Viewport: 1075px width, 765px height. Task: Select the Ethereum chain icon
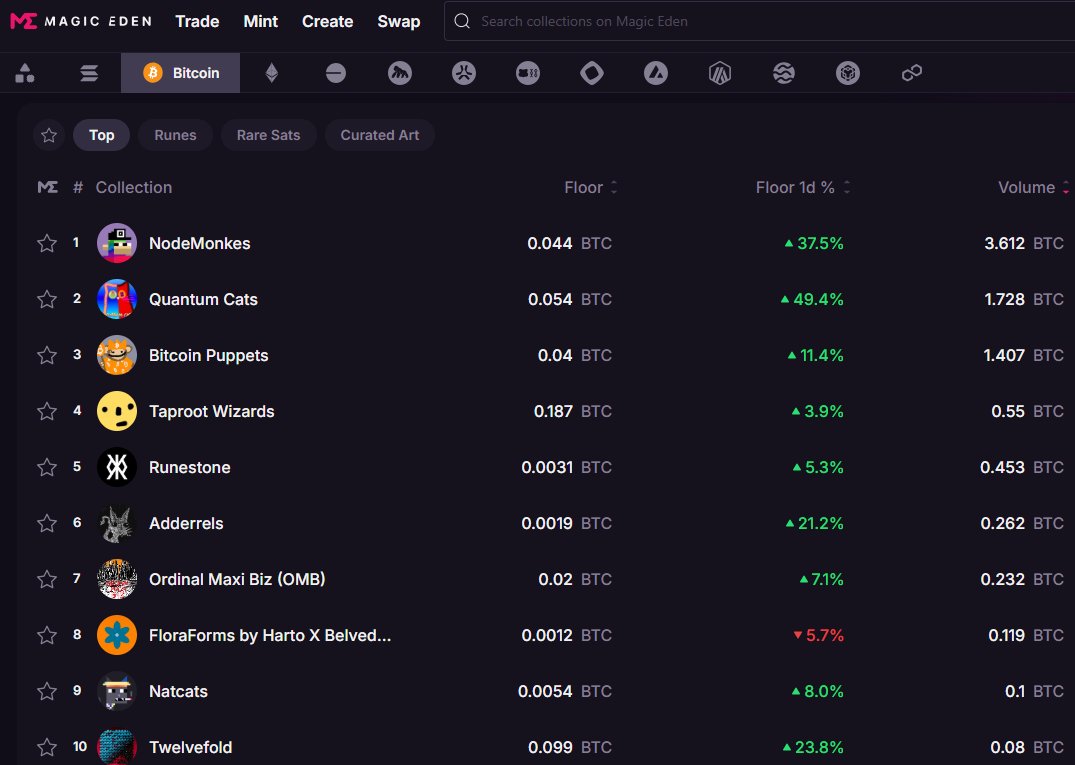271,73
